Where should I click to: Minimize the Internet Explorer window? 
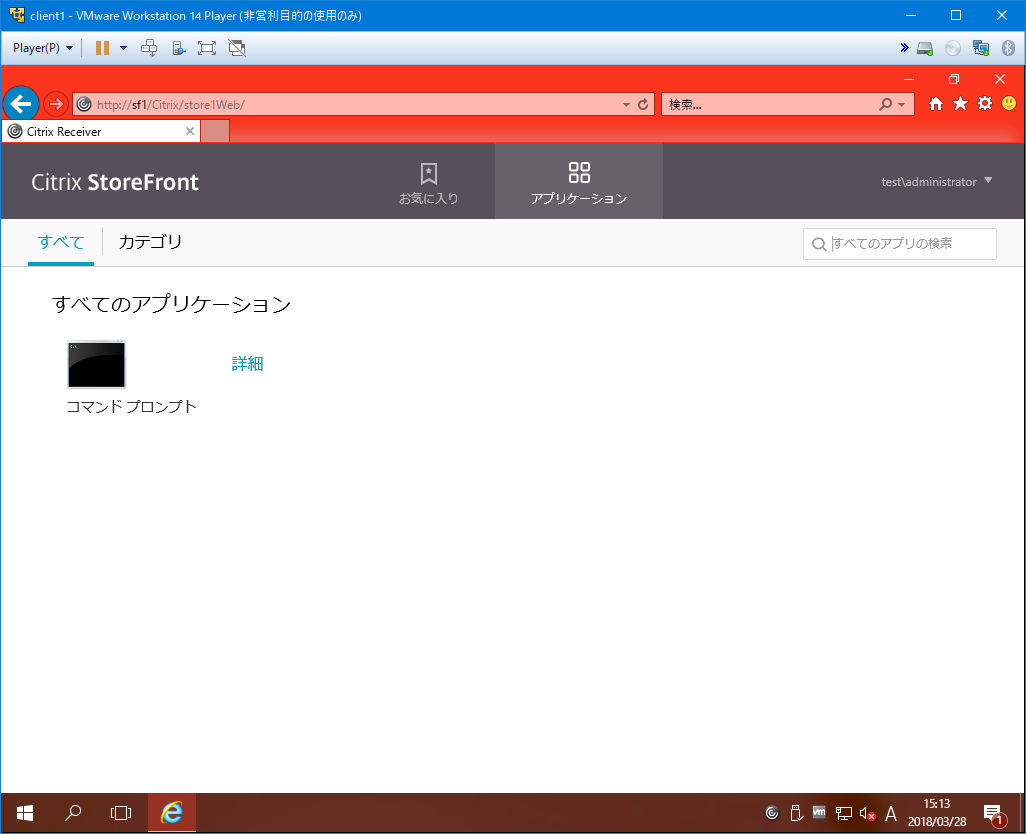tap(908, 79)
